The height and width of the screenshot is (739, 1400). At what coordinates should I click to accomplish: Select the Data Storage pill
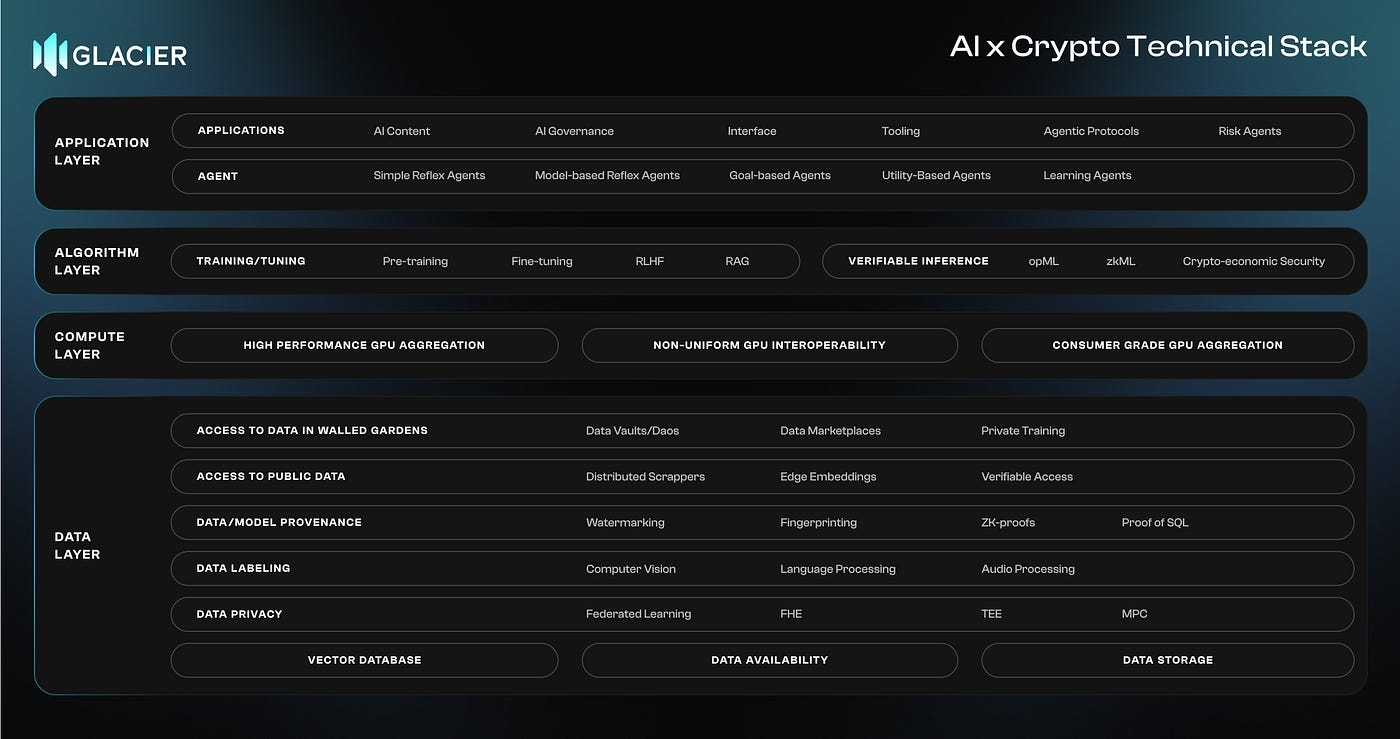(1167, 660)
